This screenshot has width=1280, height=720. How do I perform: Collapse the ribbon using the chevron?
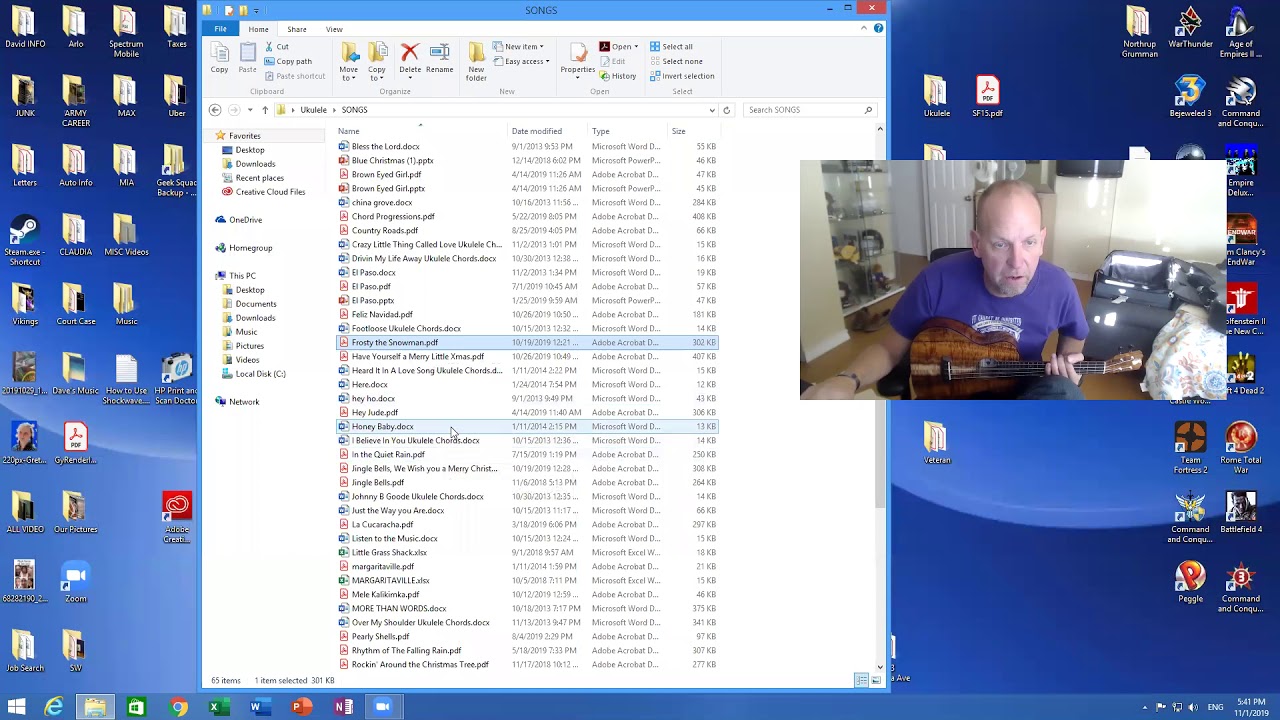pyautogui.click(x=864, y=28)
